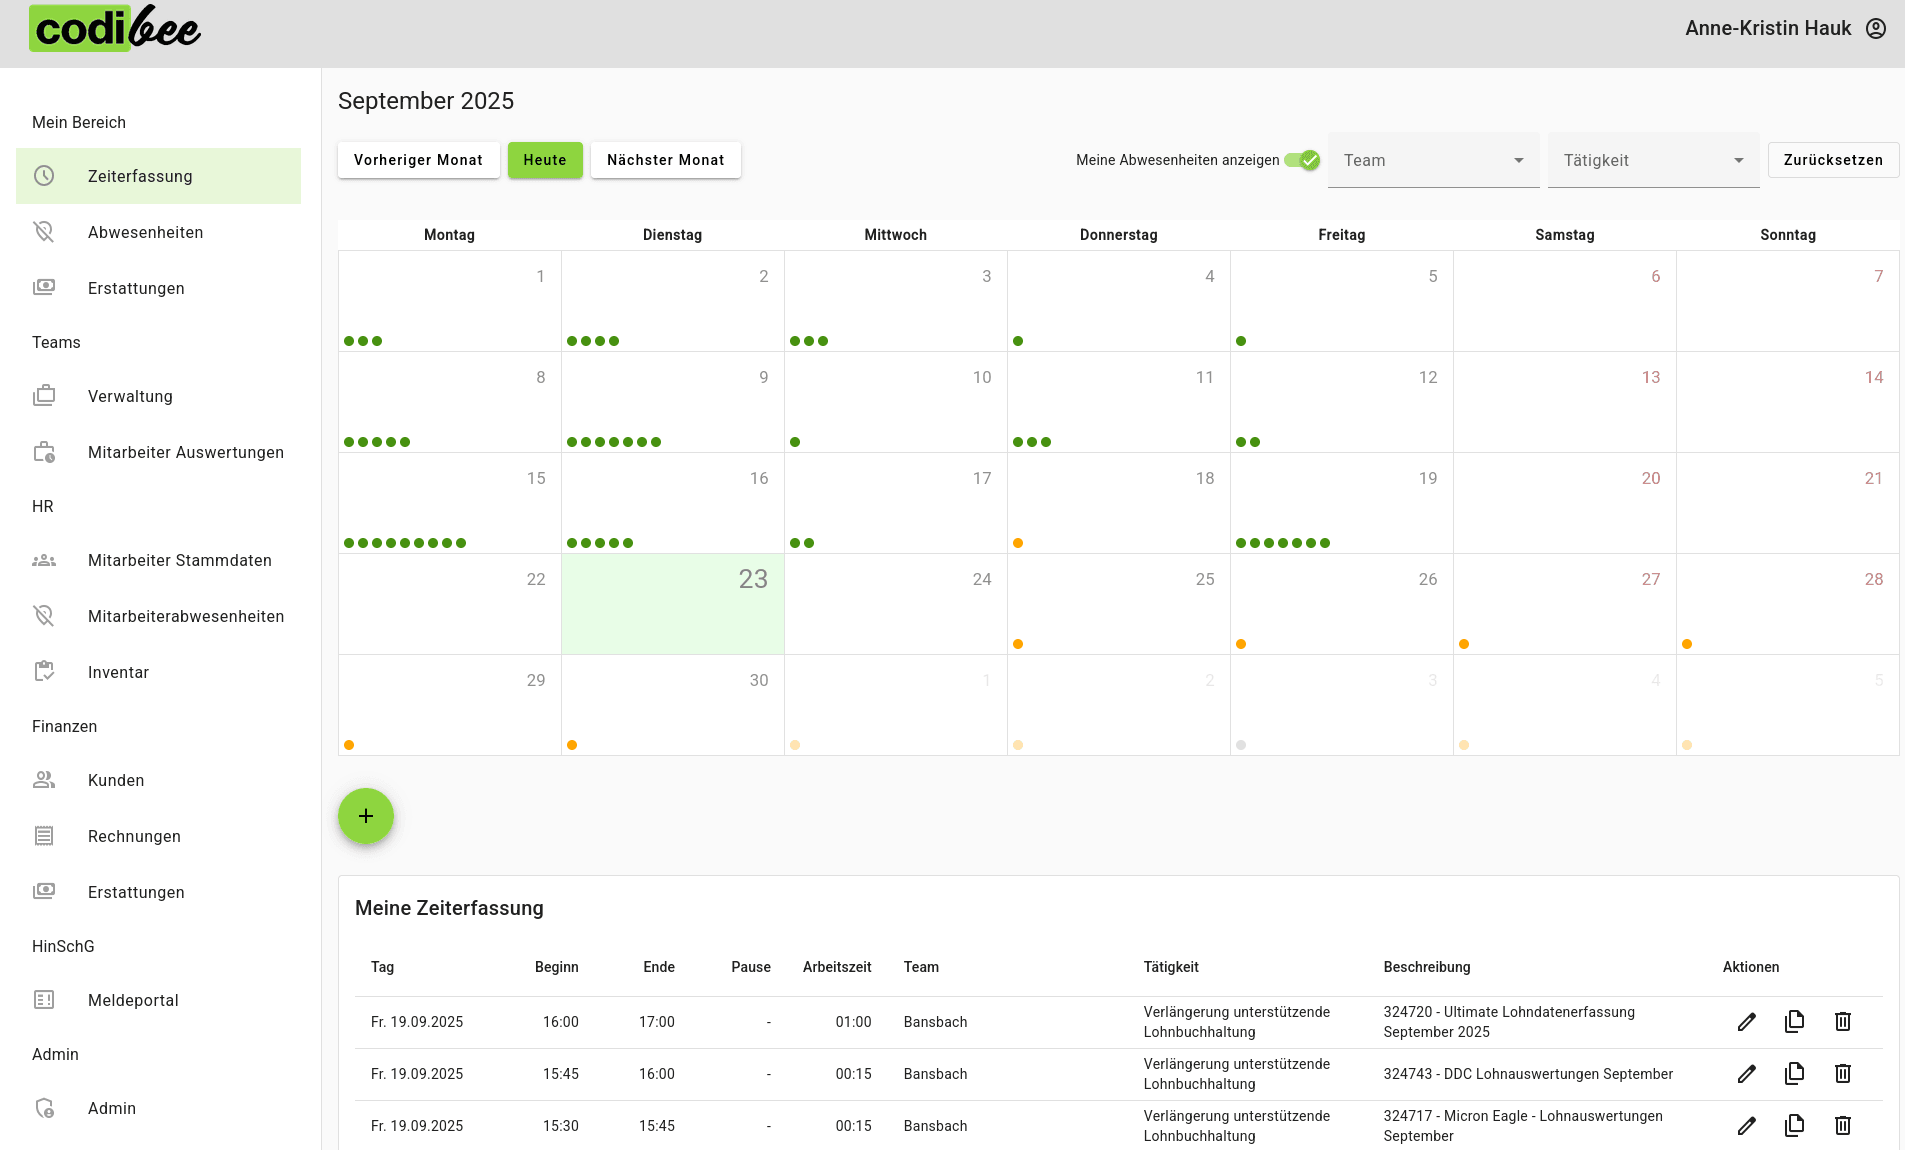Screen dimensions: 1905x1150
Task: Open the user account profile icon
Action: pos(1876,28)
